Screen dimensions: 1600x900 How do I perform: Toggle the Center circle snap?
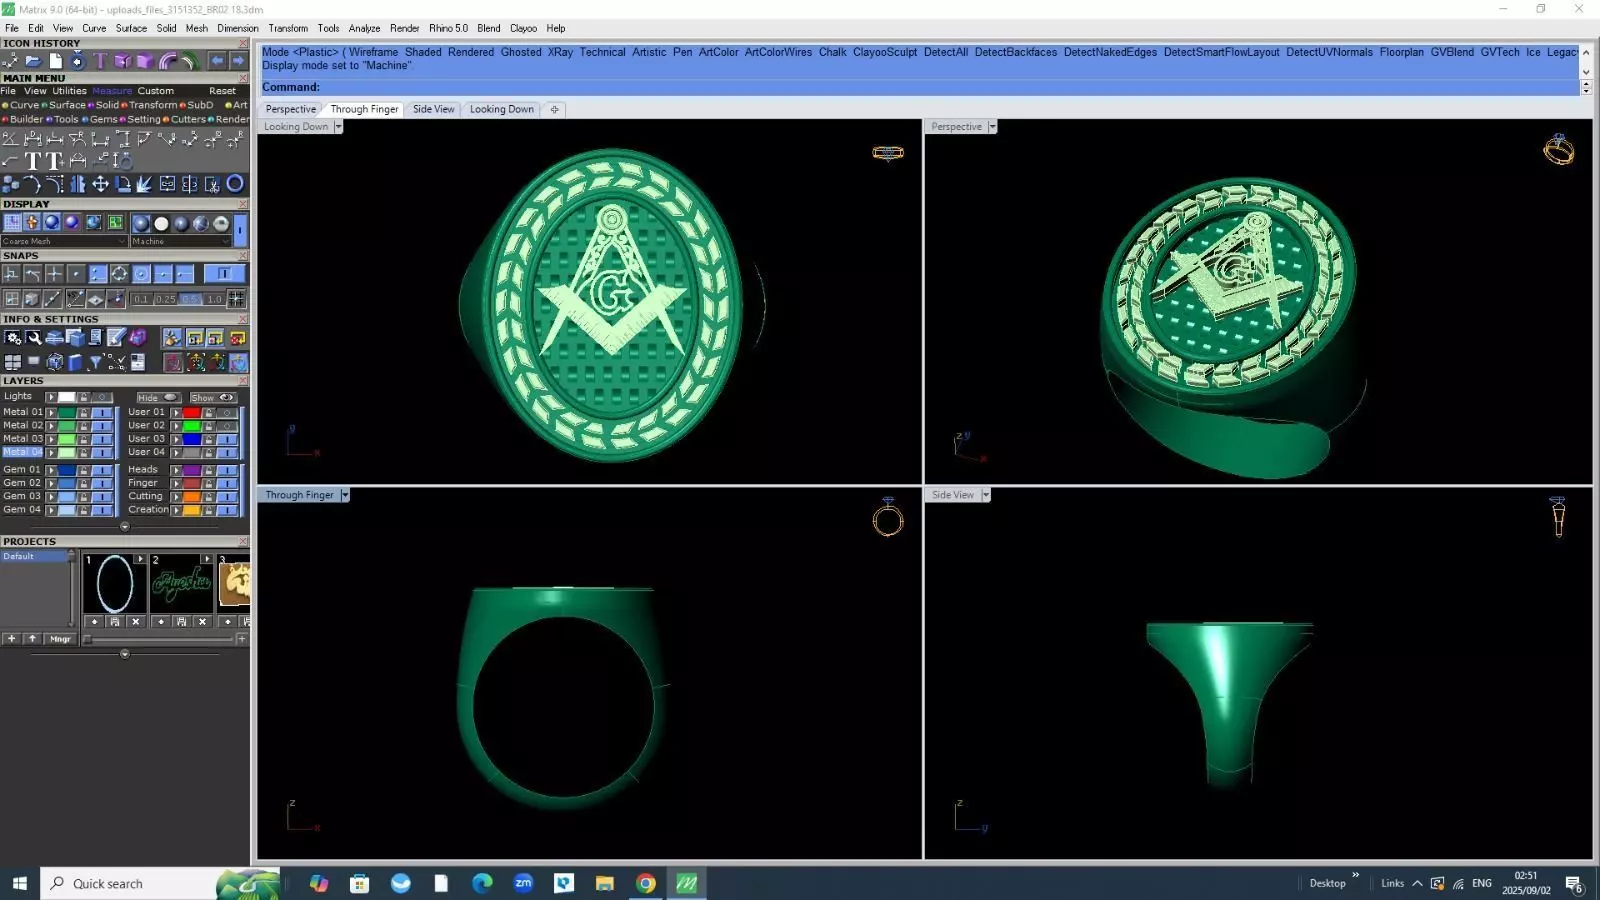(x=141, y=274)
